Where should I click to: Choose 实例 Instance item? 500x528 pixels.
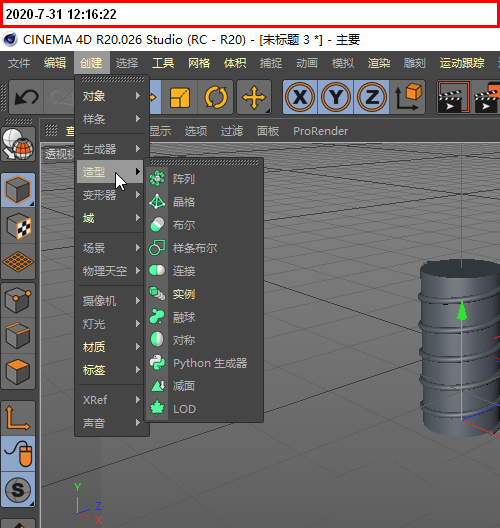tap(204, 294)
